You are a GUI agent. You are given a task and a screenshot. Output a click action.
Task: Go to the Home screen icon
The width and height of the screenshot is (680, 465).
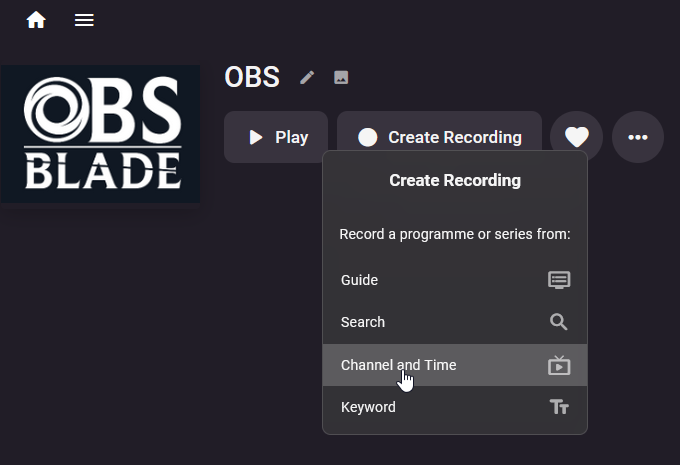pyautogui.click(x=36, y=20)
